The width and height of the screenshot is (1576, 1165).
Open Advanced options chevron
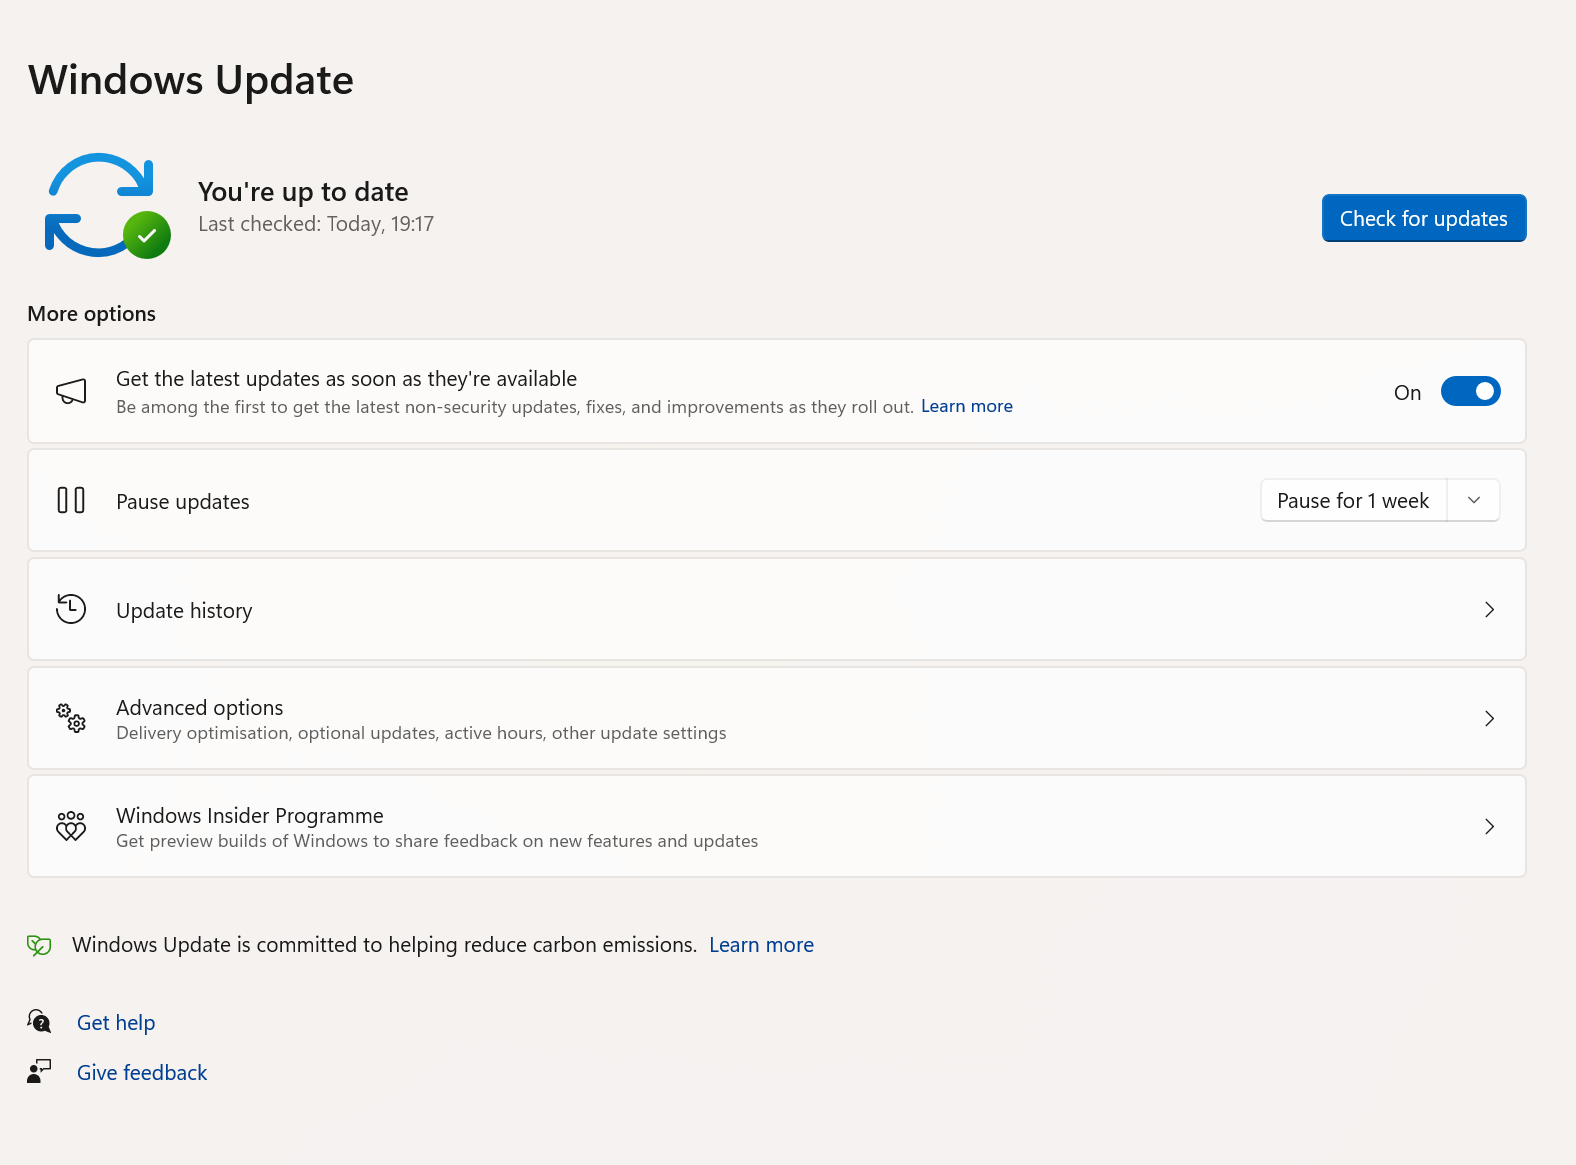click(x=1489, y=718)
